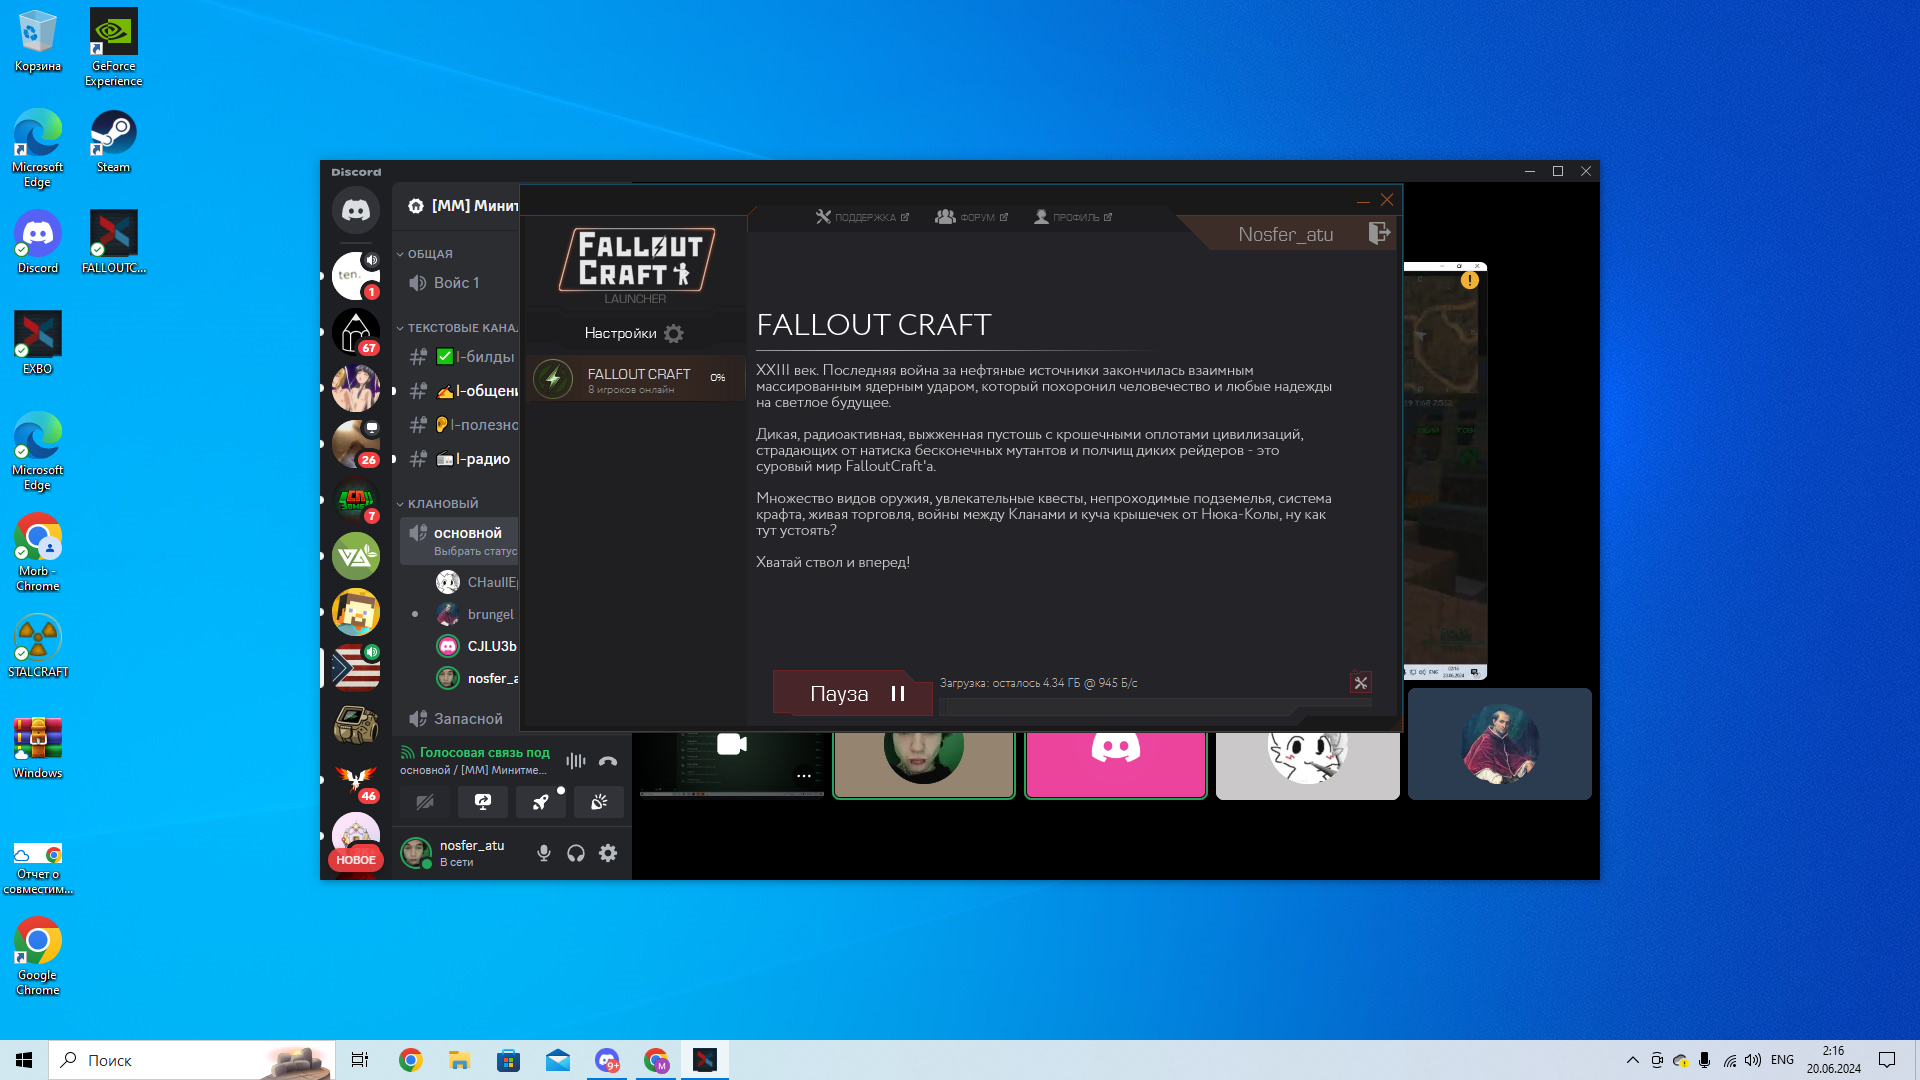Select user CJLU3b in voice list
Image resolution: width=1920 pixels, height=1080 pixels.
click(x=476, y=646)
